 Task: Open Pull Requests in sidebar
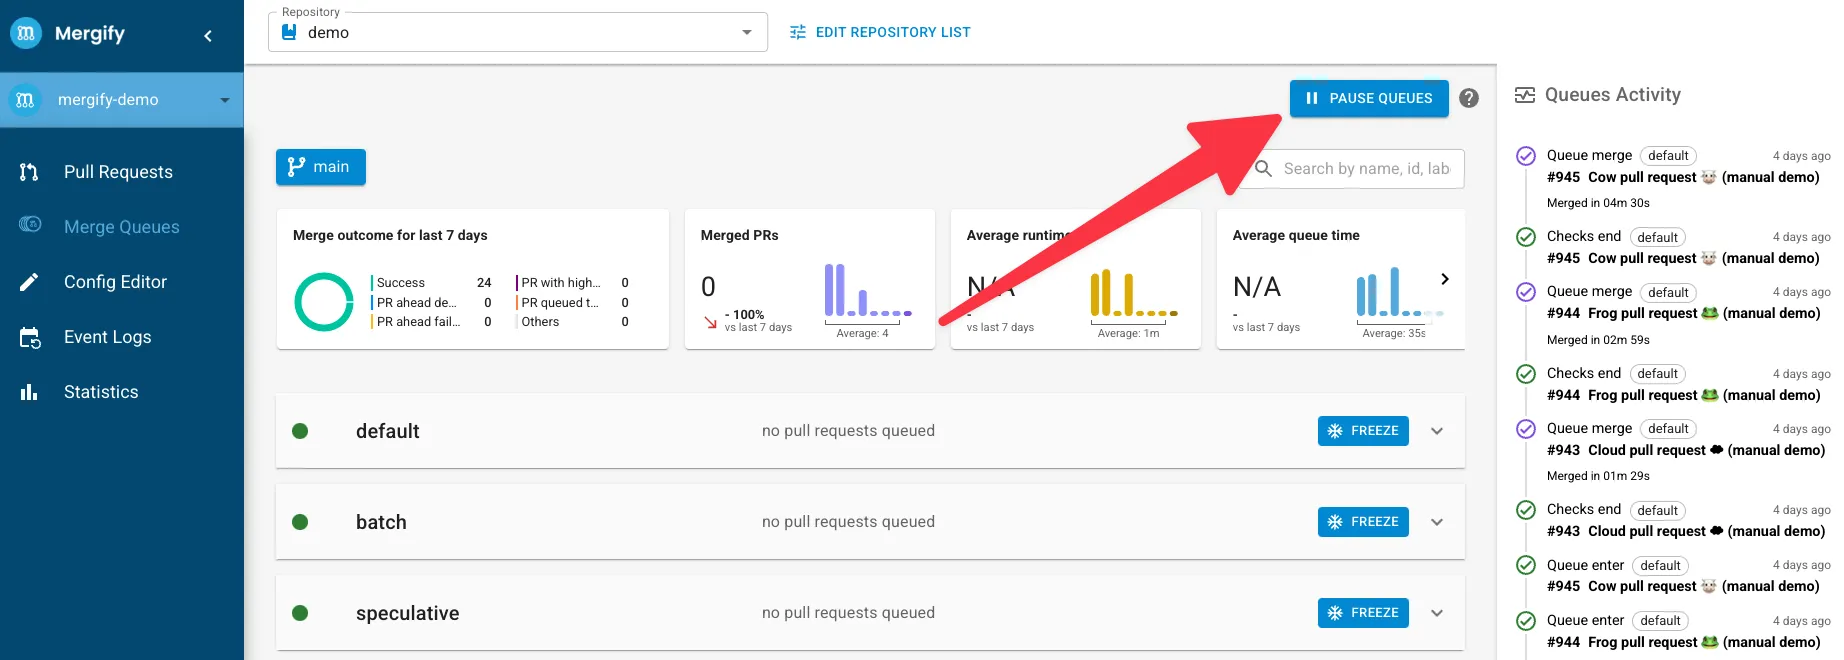118,172
